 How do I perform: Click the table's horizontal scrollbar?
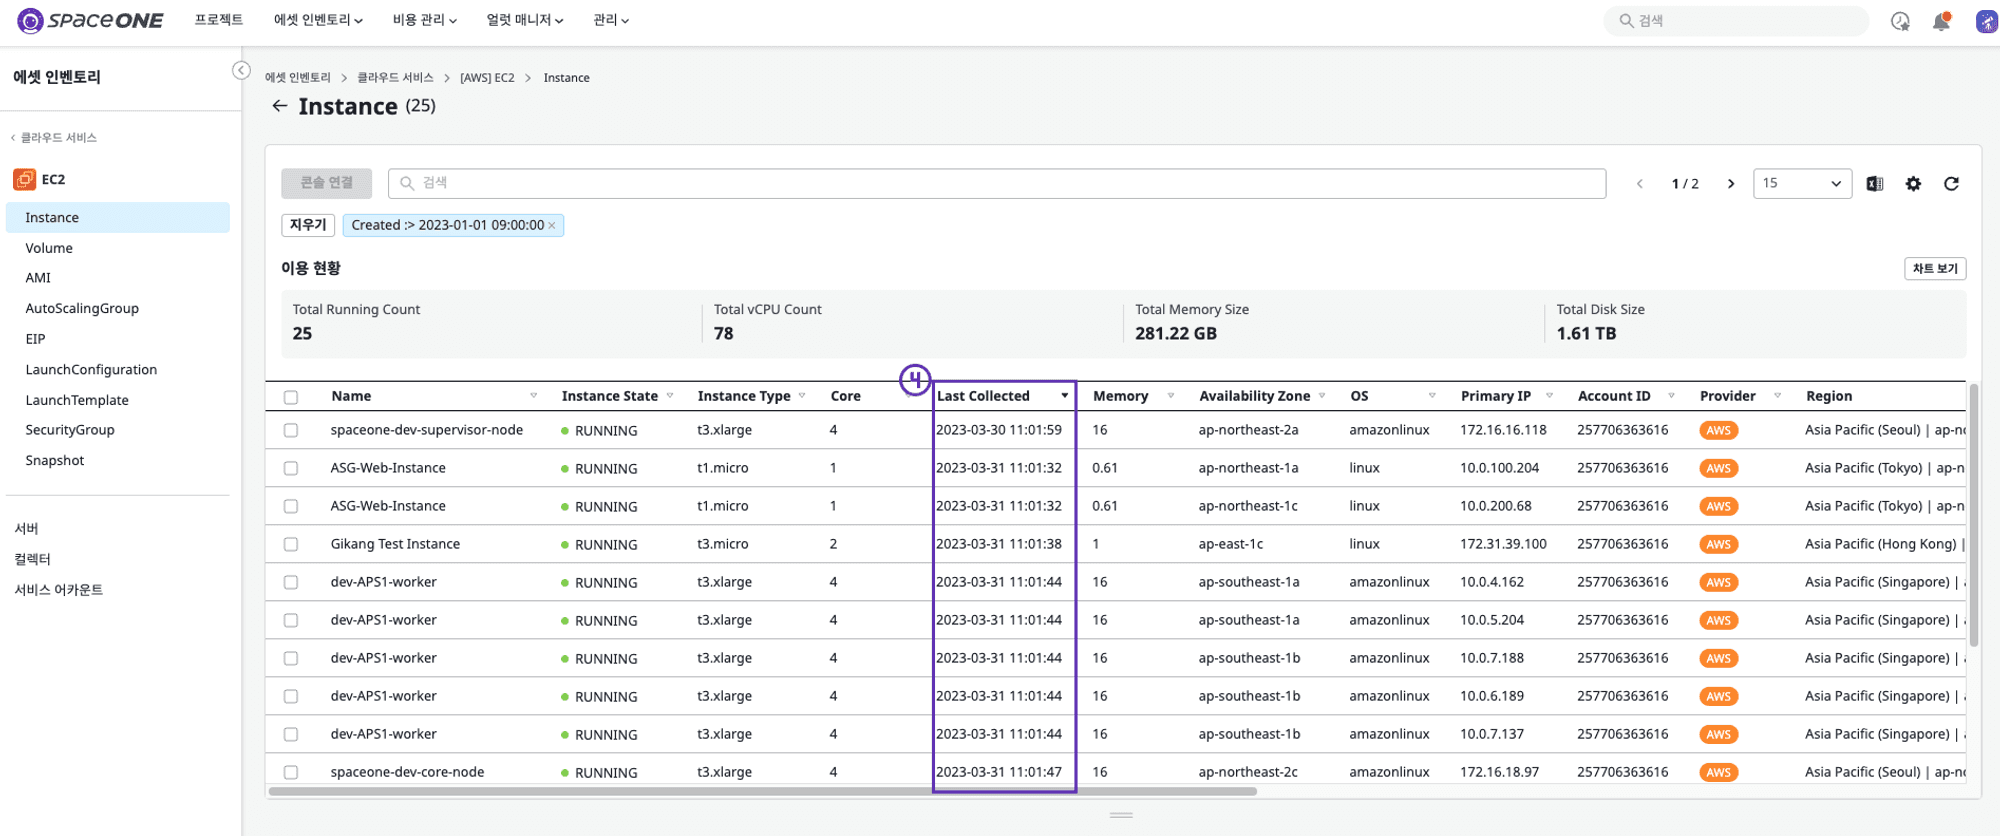762,791
